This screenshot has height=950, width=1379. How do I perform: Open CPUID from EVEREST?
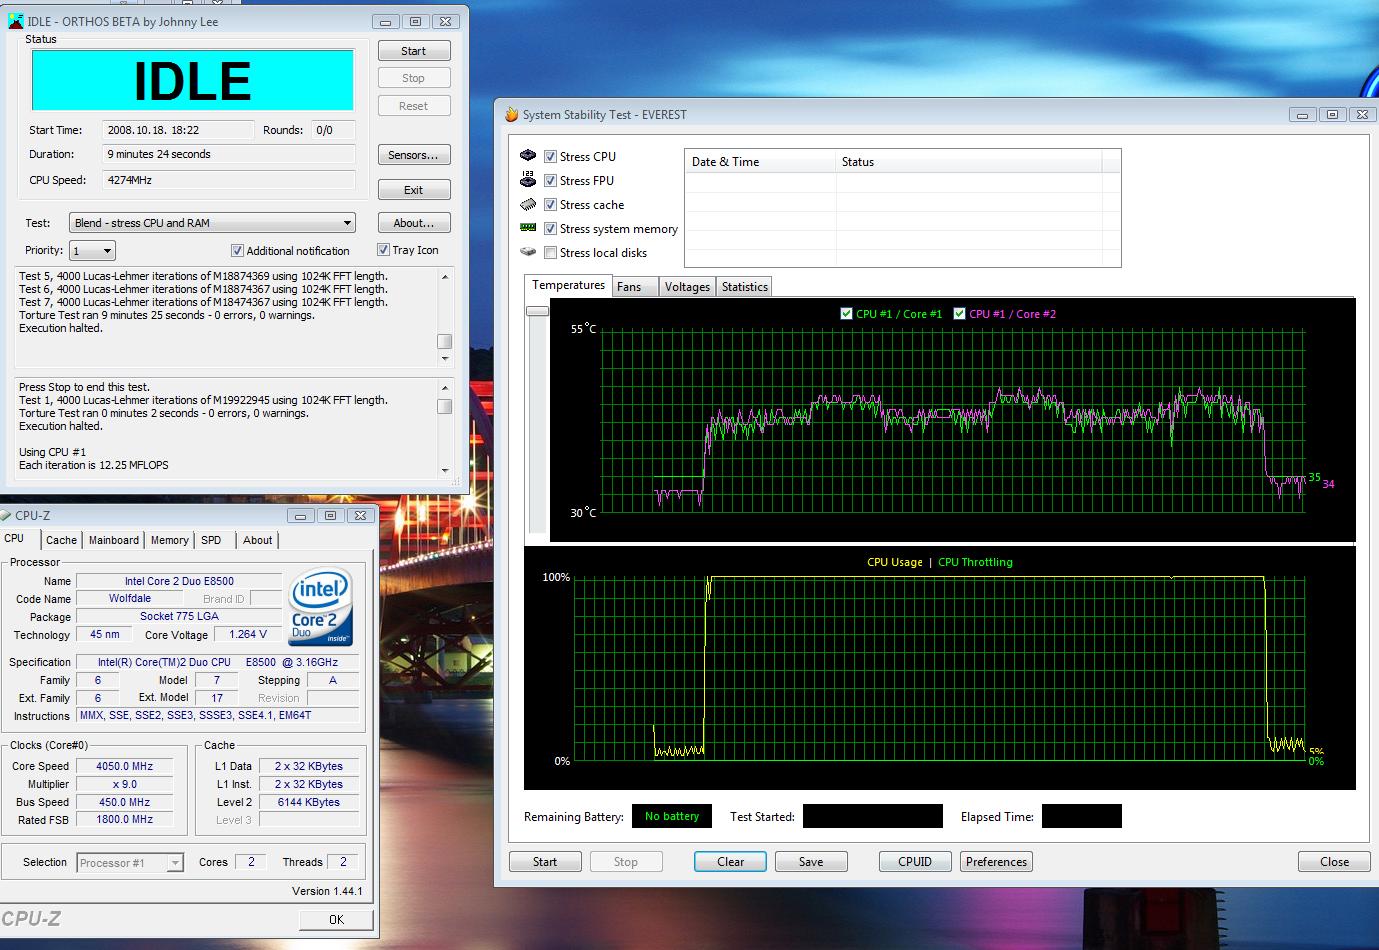(x=915, y=862)
